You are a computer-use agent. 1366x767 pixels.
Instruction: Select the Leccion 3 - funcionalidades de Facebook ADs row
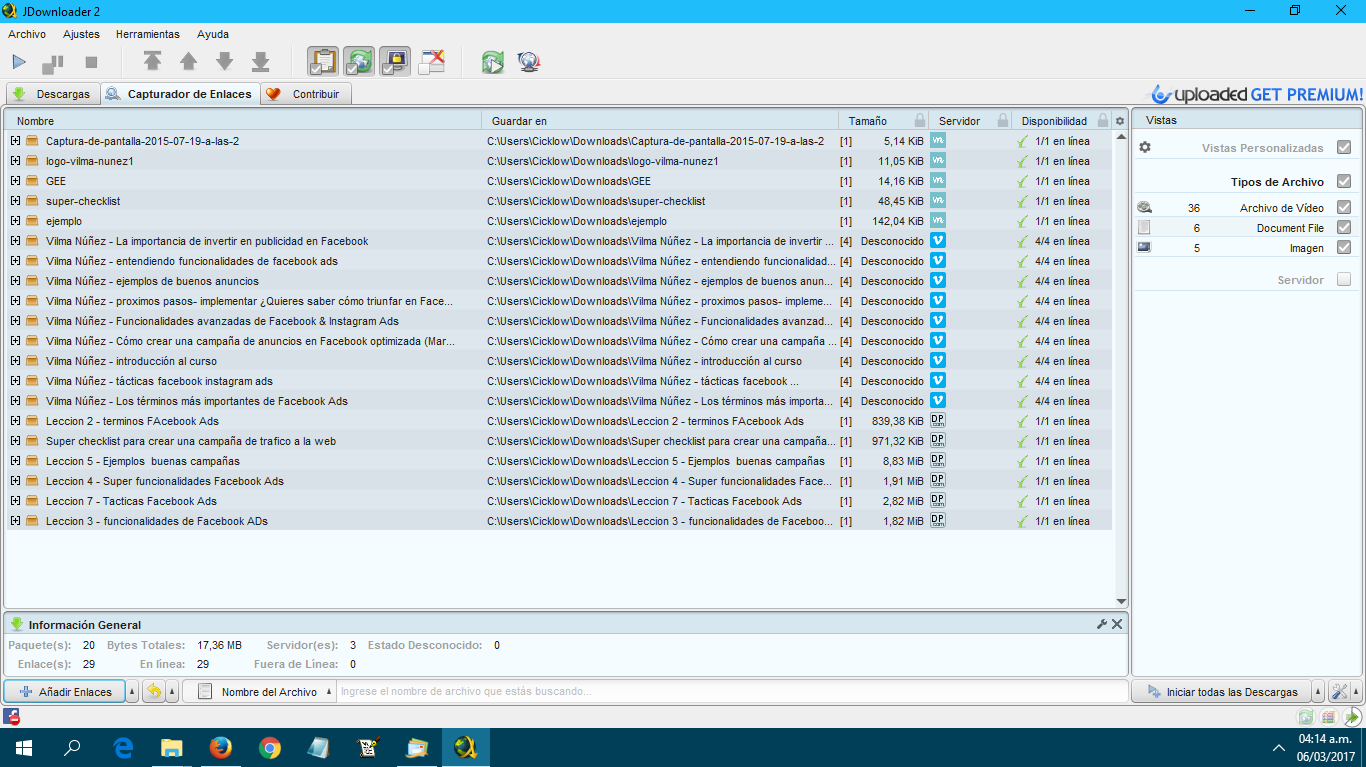click(x=558, y=521)
